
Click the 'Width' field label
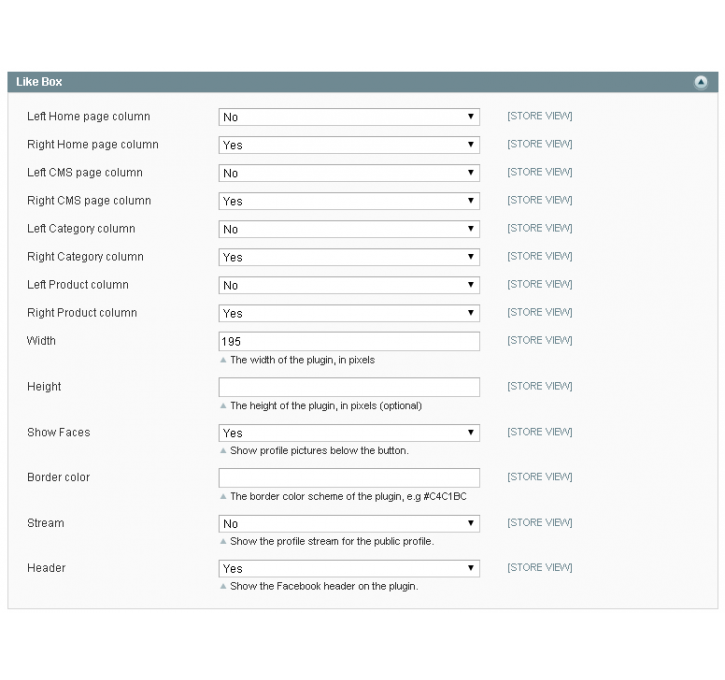coord(41,341)
